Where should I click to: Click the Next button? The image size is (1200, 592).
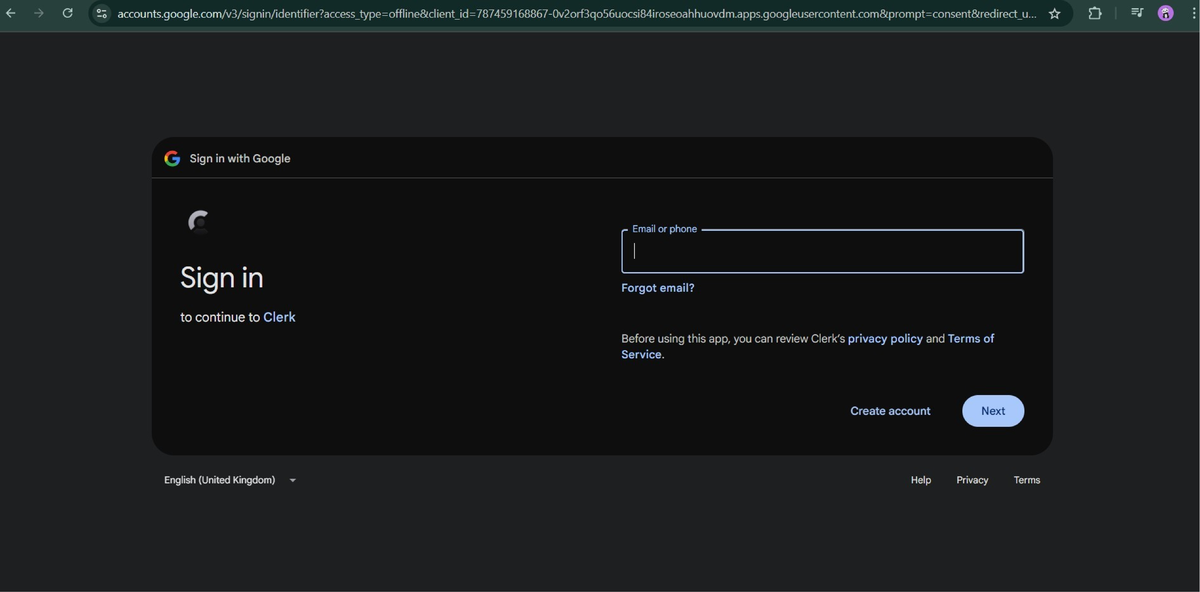point(993,411)
